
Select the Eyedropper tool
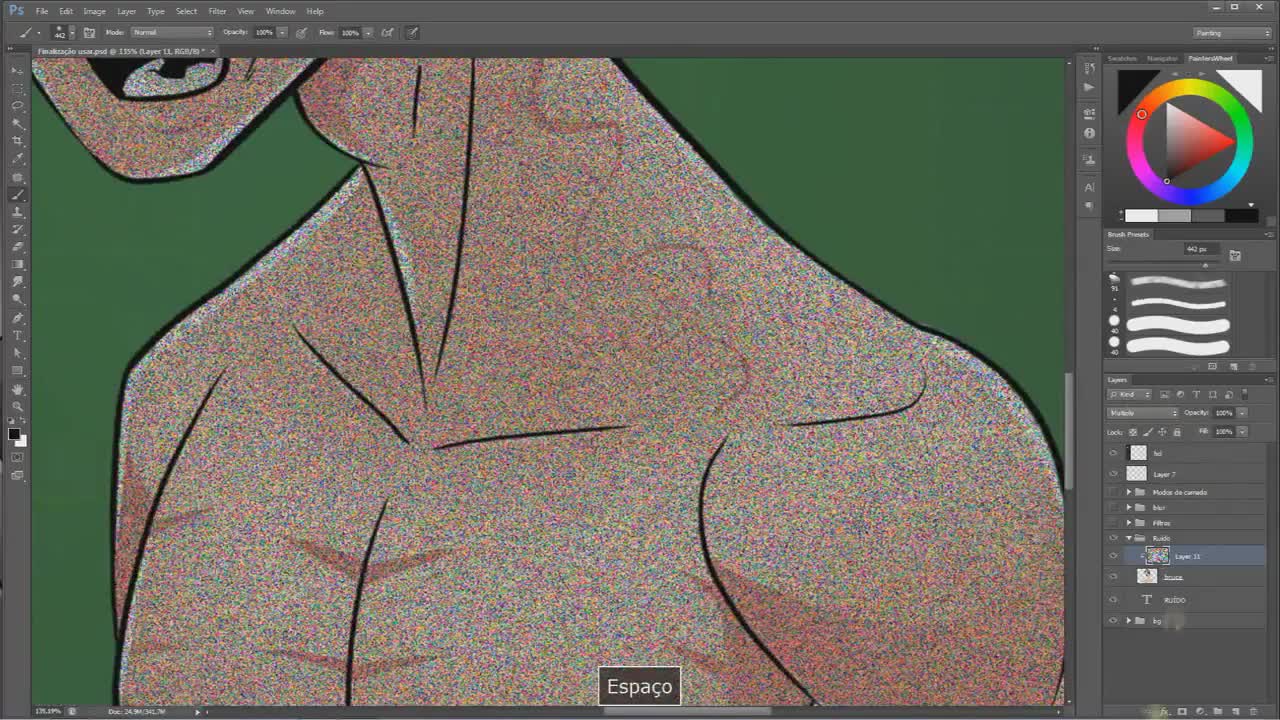tap(18, 159)
